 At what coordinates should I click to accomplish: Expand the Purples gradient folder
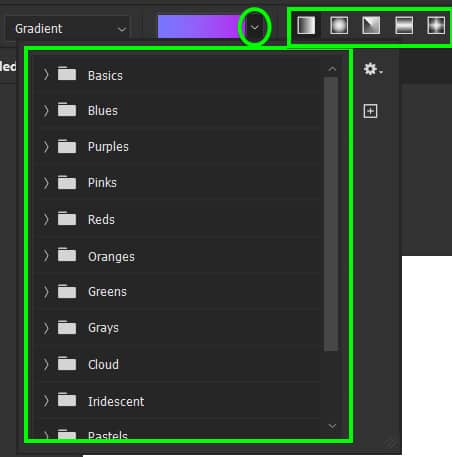(x=46, y=147)
